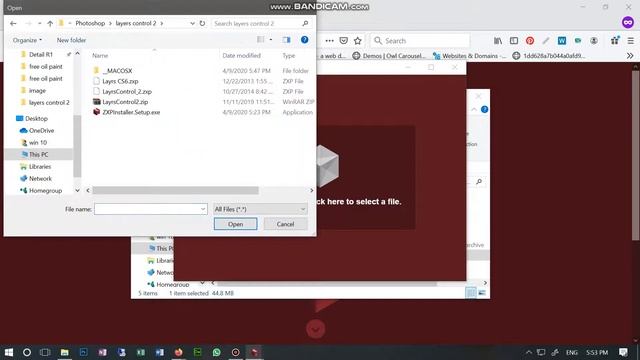
Task: Click layers control 2 in address breadcrumb
Action: coord(136,23)
